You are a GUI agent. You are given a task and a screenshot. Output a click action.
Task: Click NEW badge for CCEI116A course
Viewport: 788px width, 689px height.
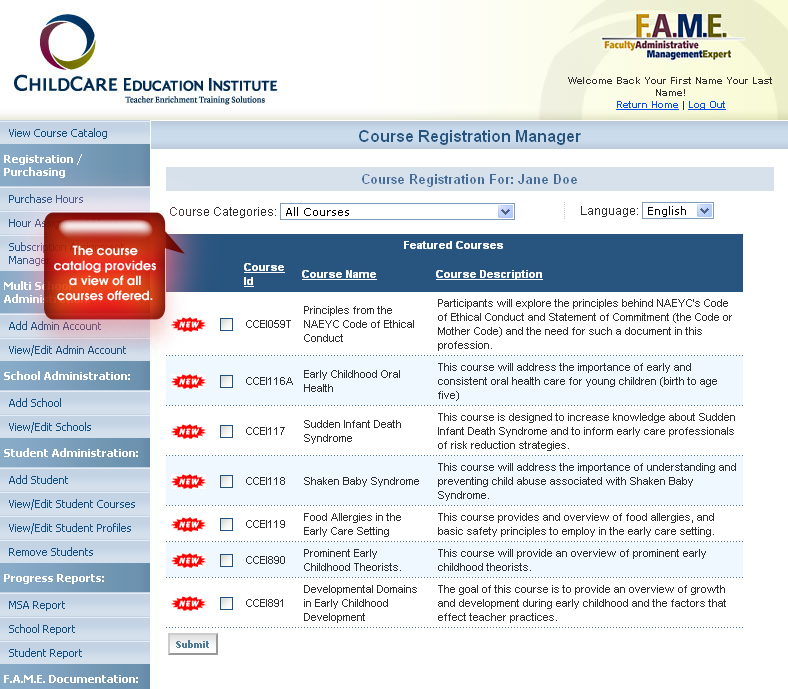(x=188, y=381)
